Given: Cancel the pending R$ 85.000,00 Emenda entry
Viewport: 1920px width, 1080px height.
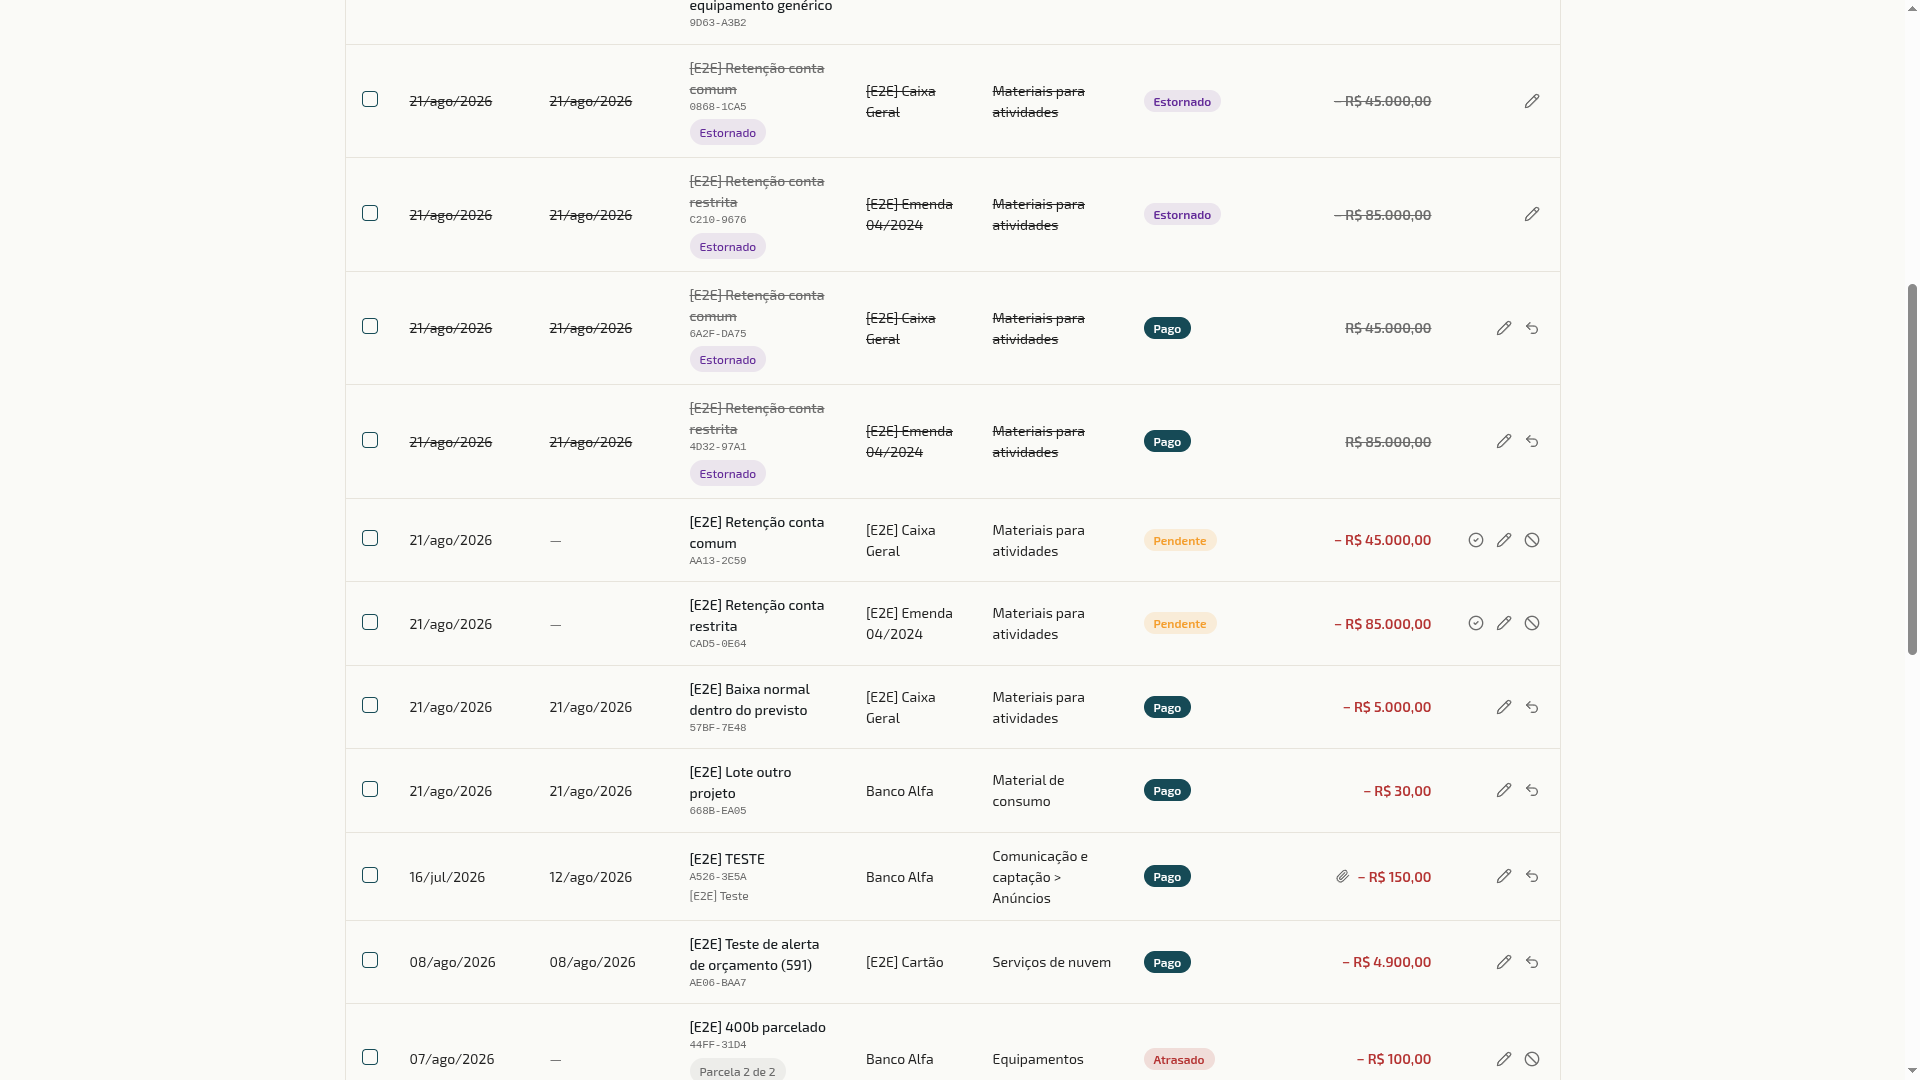Looking at the screenshot, I should tap(1532, 623).
